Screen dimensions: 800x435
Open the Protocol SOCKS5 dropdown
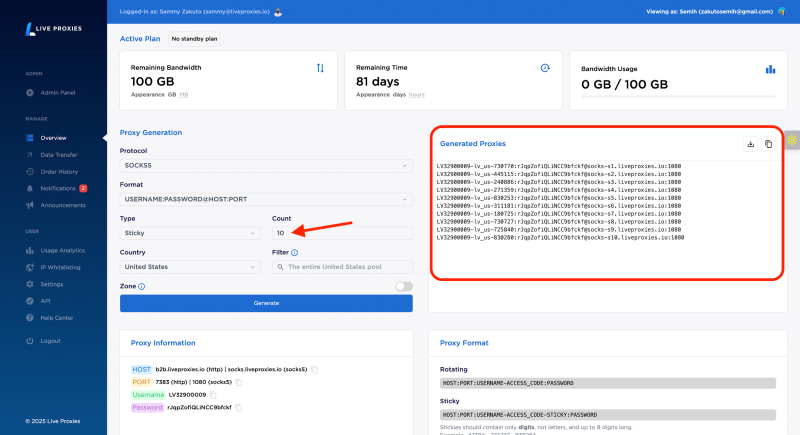[x=266, y=166]
